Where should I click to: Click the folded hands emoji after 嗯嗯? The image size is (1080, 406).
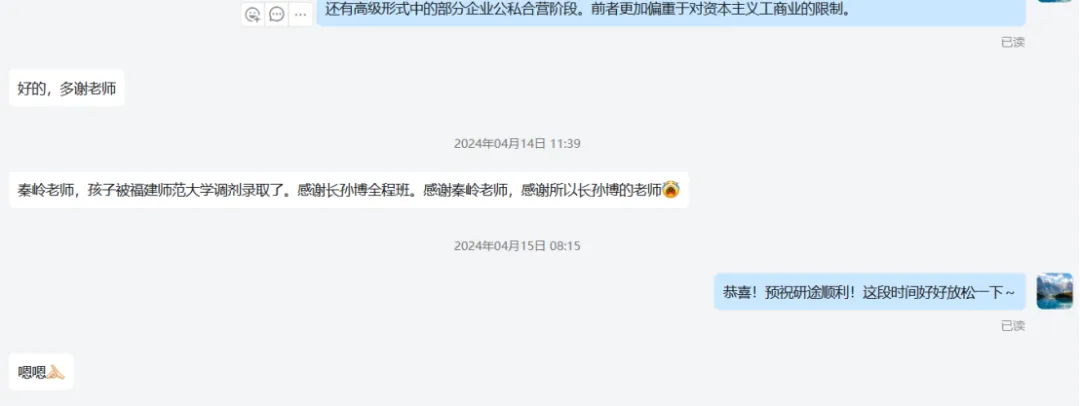[x=56, y=372]
